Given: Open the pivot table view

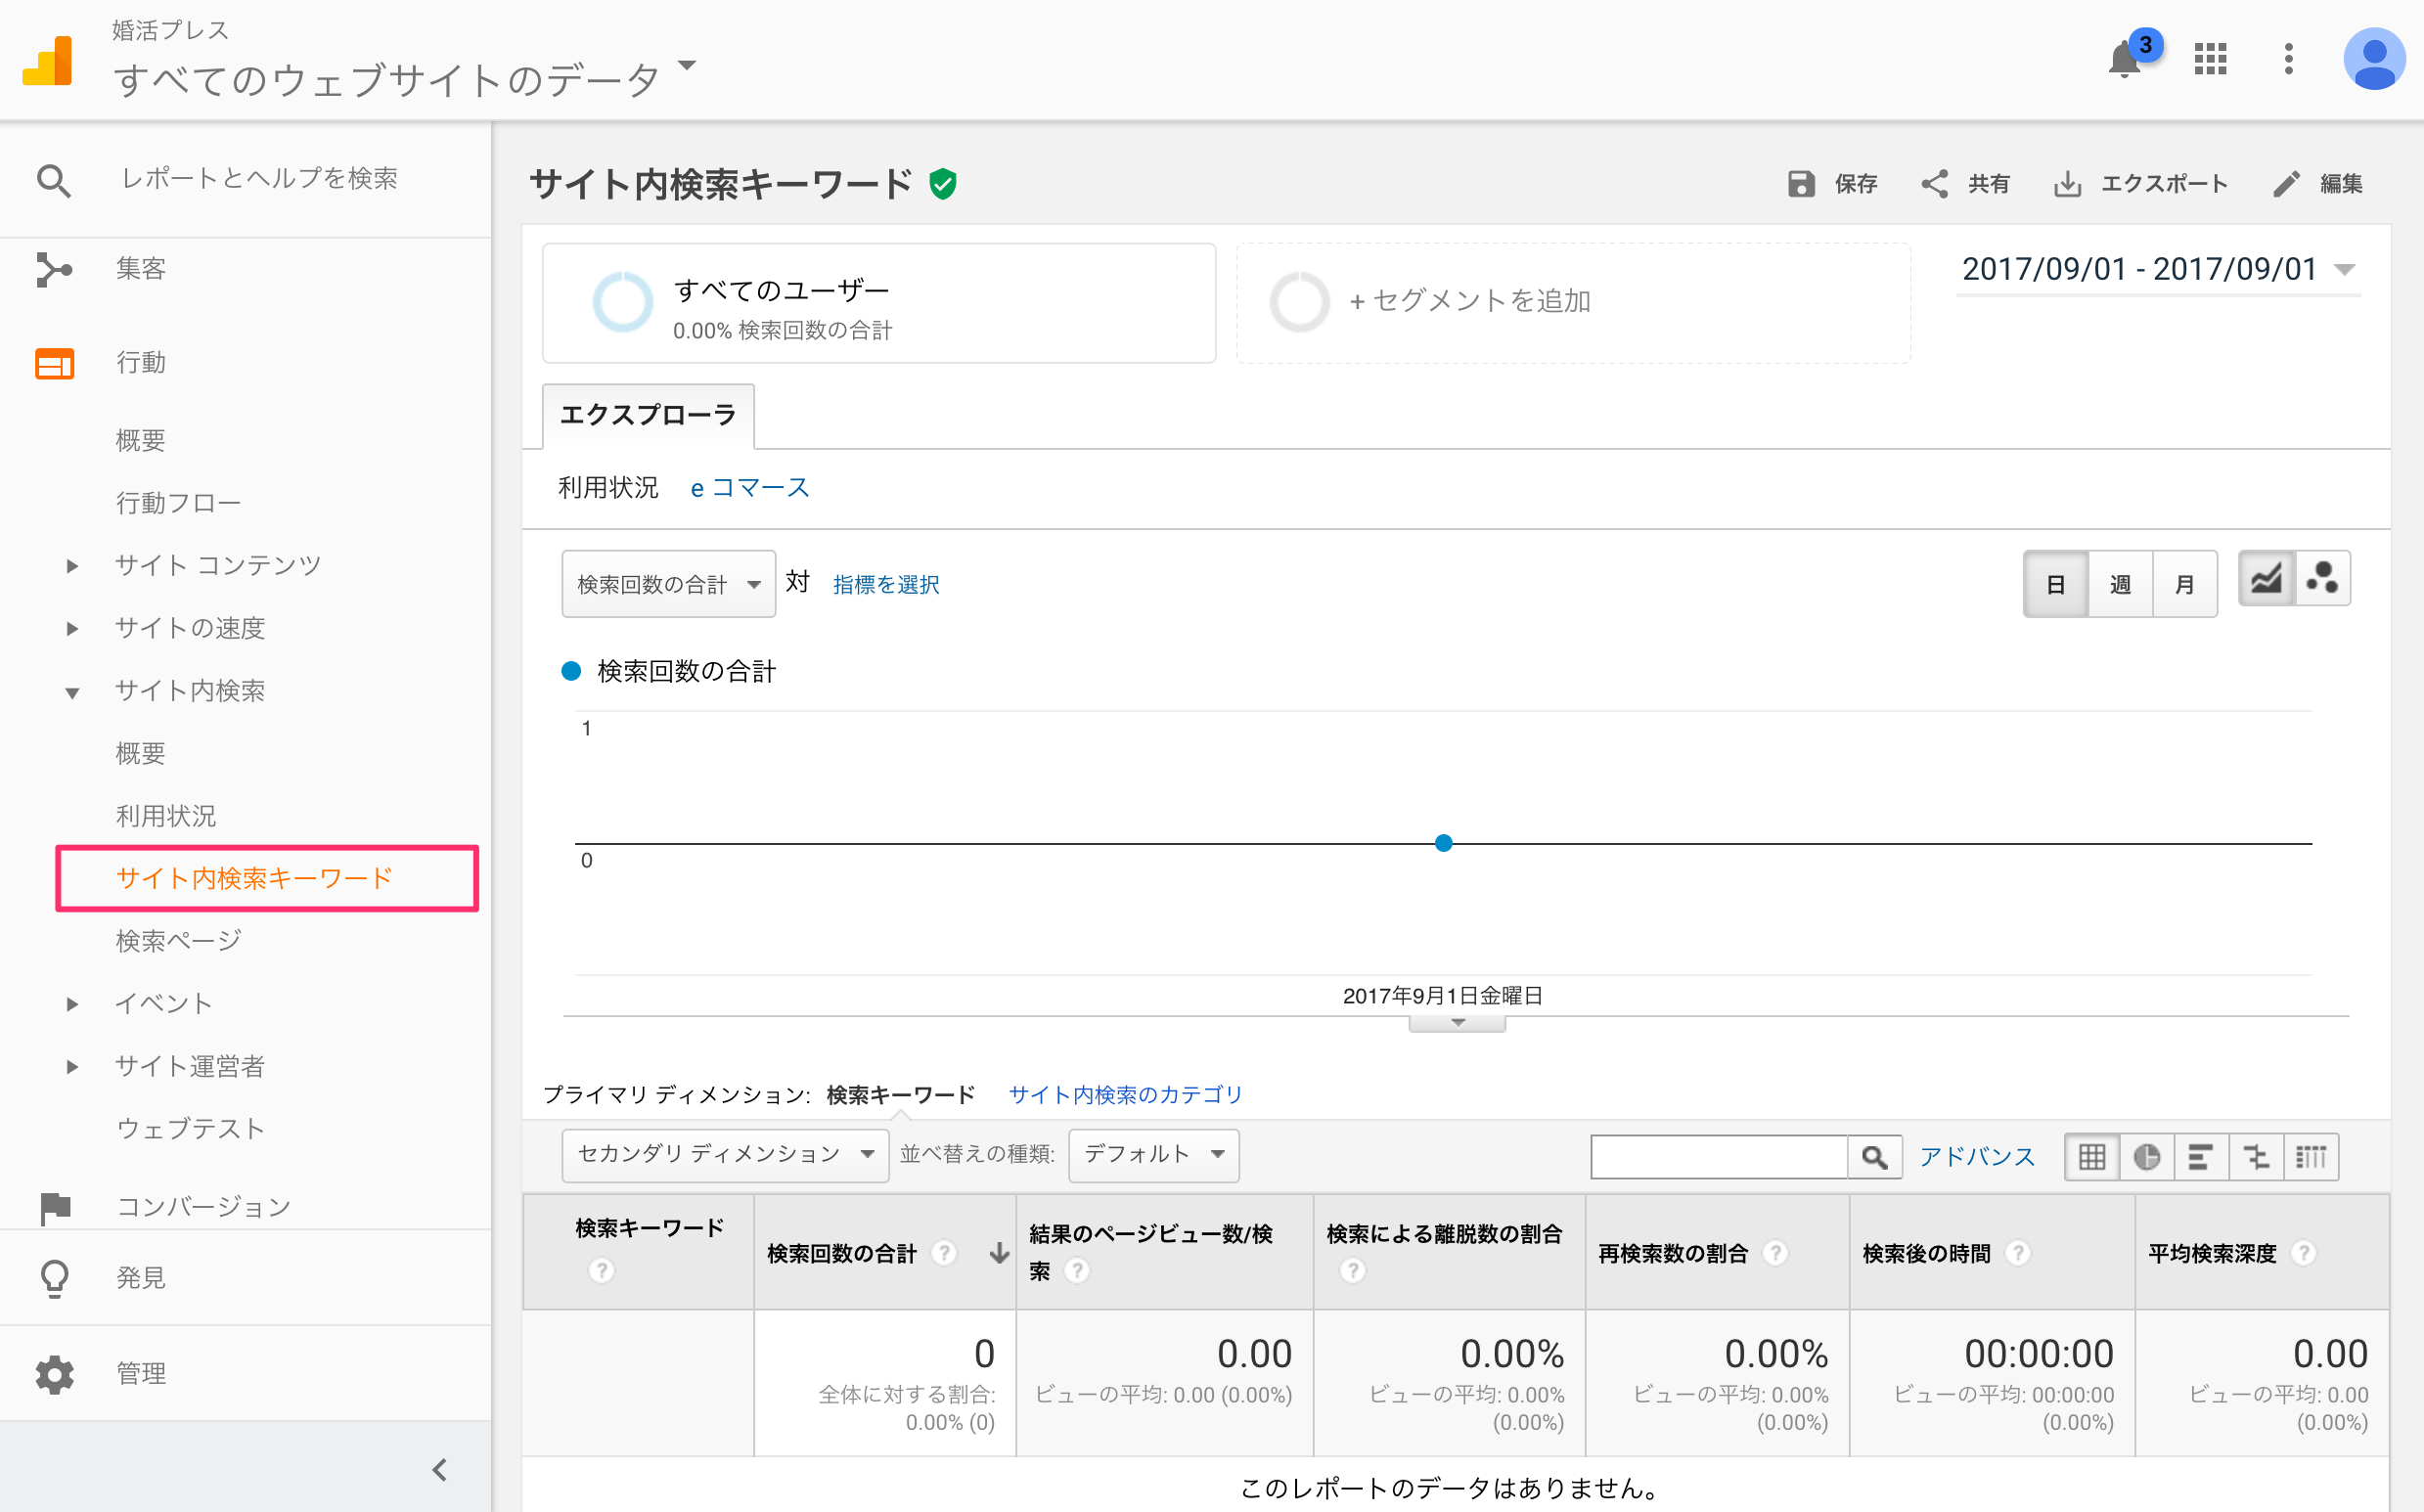Looking at the screenshot, I should [2311, 1156].
